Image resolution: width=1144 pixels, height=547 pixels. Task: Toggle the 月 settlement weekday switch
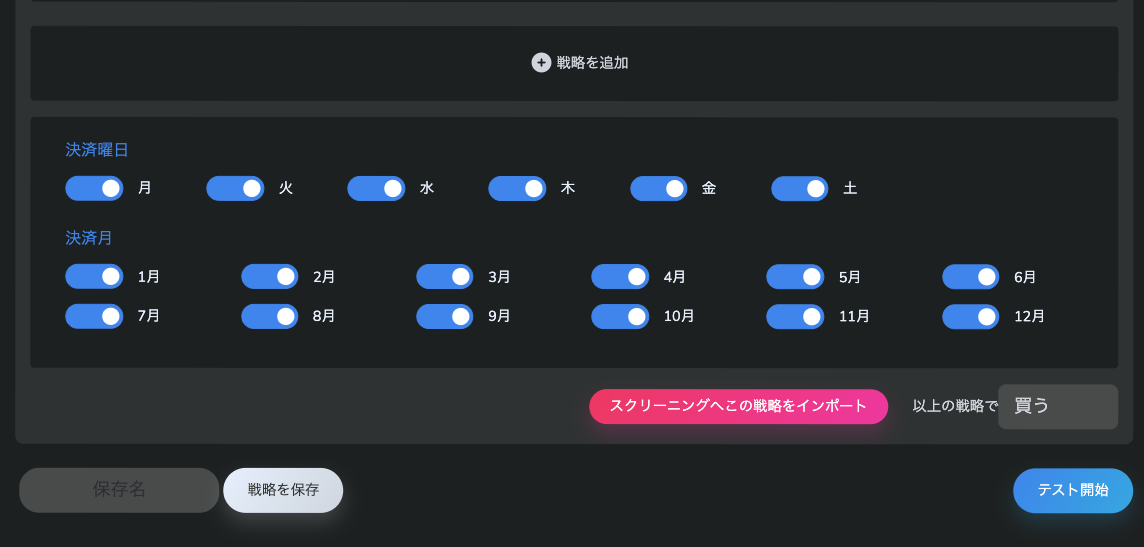(x=94, y=188)
